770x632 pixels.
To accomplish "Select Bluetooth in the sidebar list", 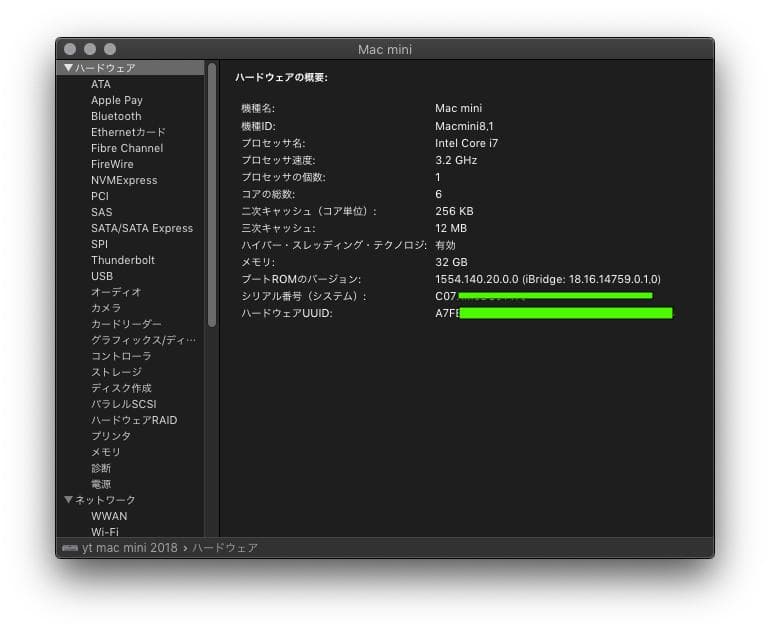I will (x=116, y=116).
